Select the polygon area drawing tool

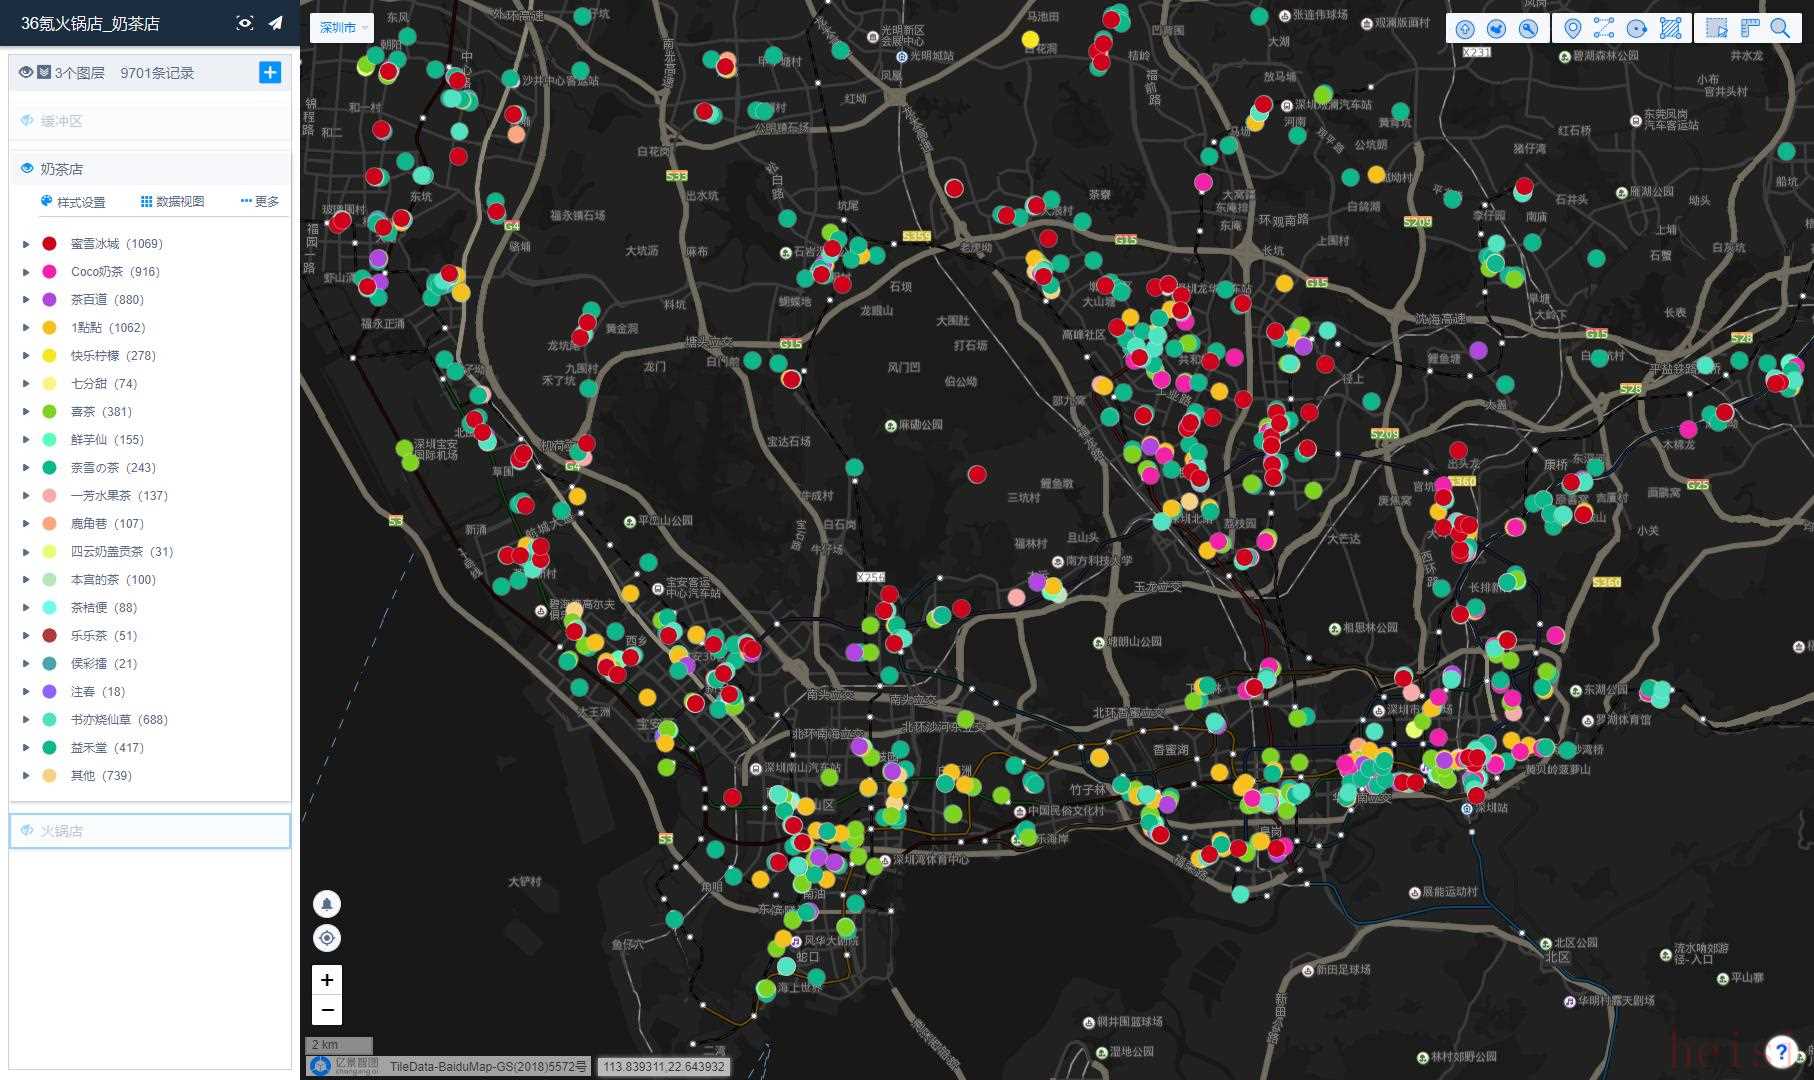[1670, 29]
